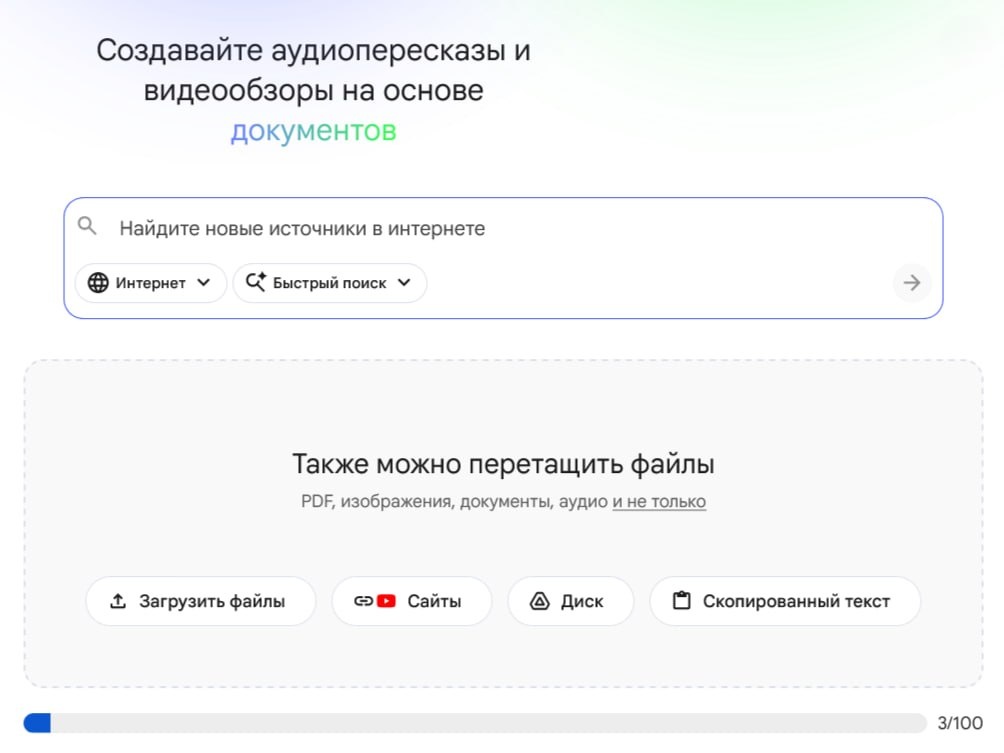Click the Загрузить файлы button
This screenshot has width=1004, height=753.
coord(200,601)
